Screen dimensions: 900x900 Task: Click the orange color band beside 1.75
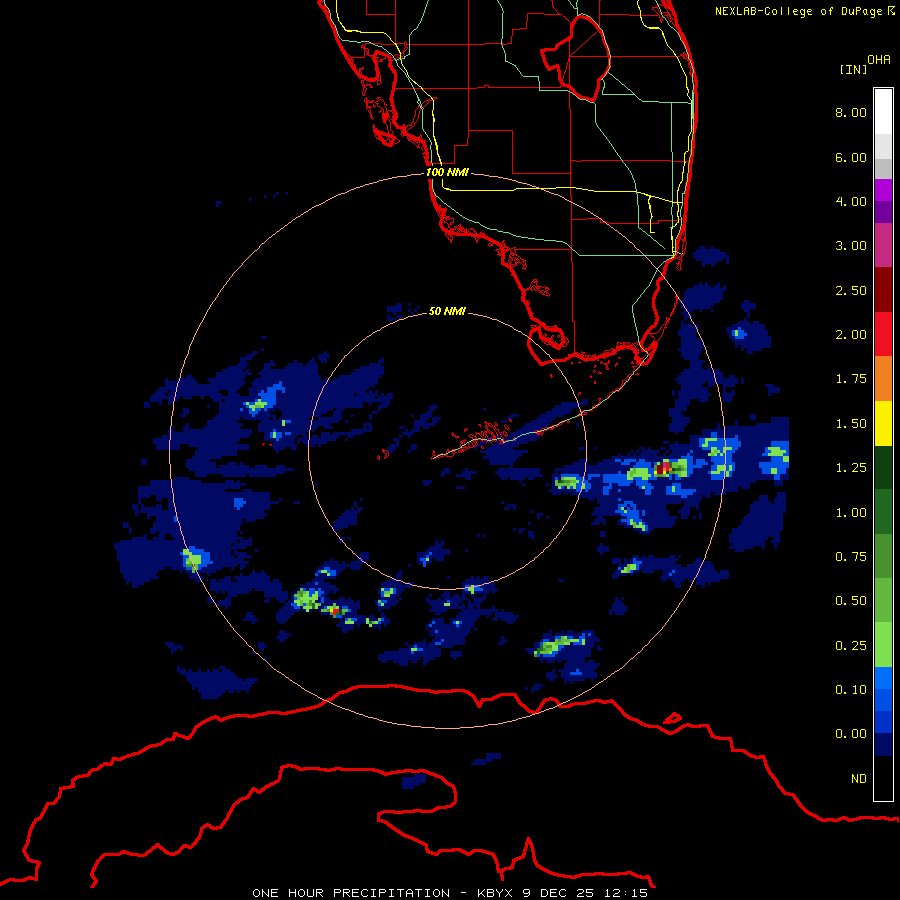click(x=883, y=379)
